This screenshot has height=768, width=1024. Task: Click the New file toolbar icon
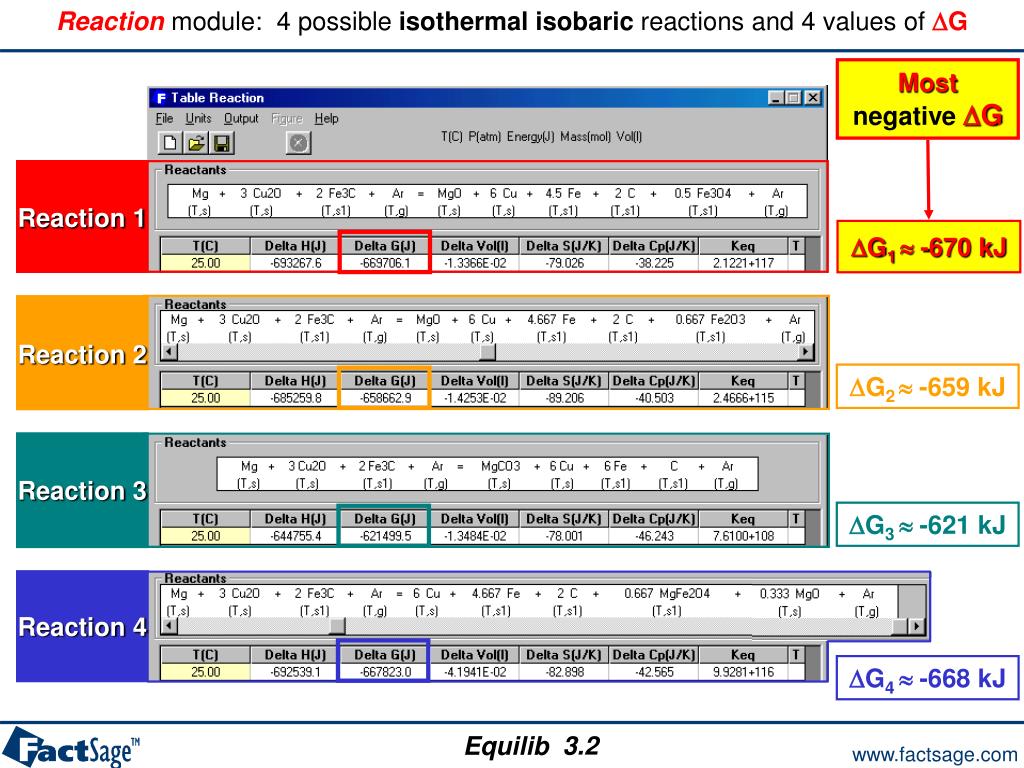(x=170, y=143)
